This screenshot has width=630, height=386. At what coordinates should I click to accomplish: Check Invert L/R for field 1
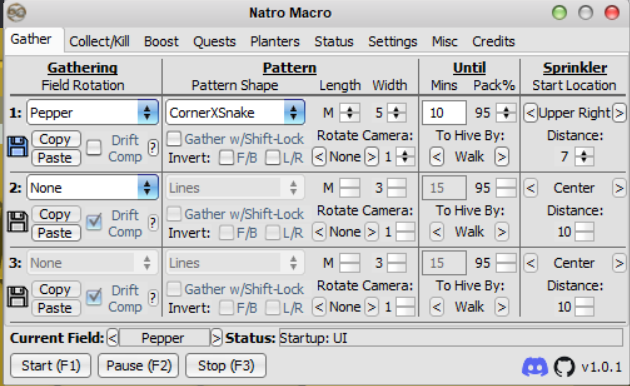pyautogui.click(x=272, y=157)
